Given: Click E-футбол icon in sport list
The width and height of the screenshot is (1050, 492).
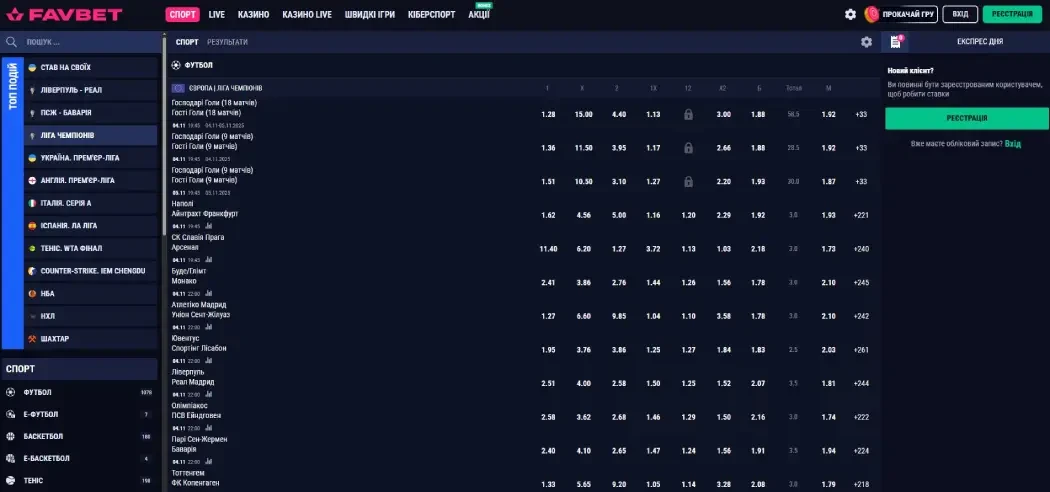Looking at the screenshot, I should [10, 414].
